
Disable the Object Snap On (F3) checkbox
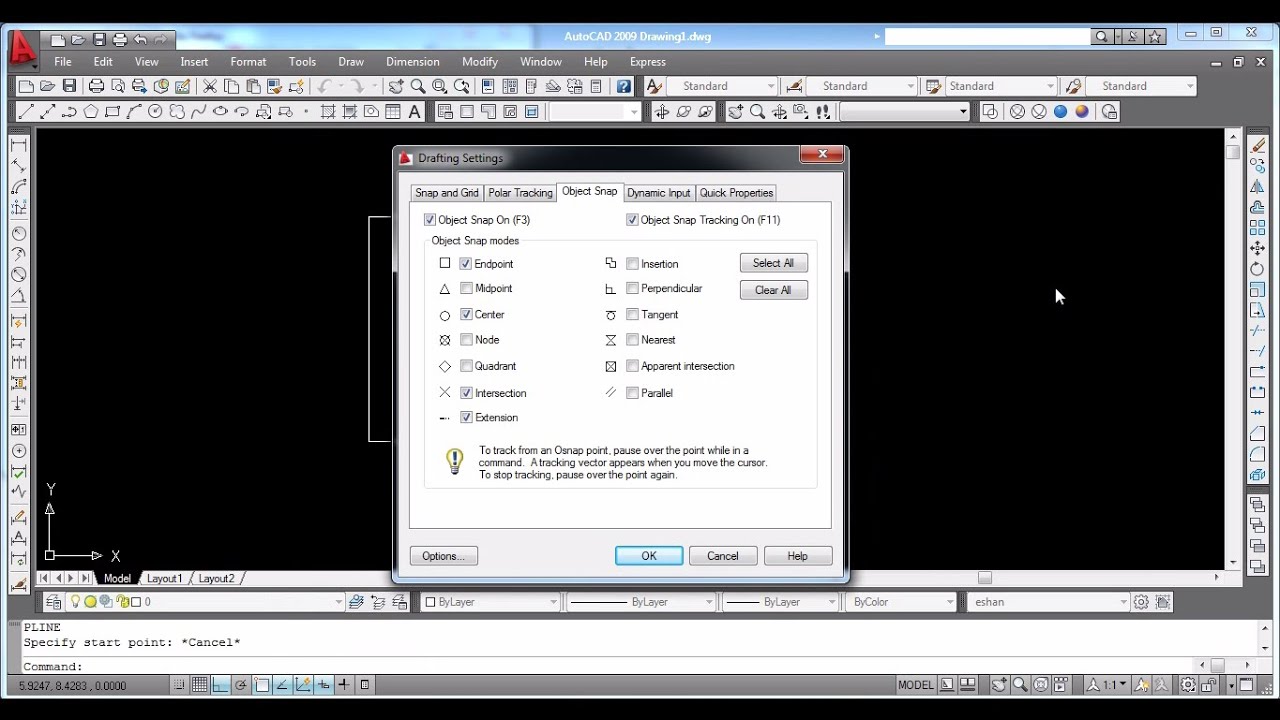[430, 220]
